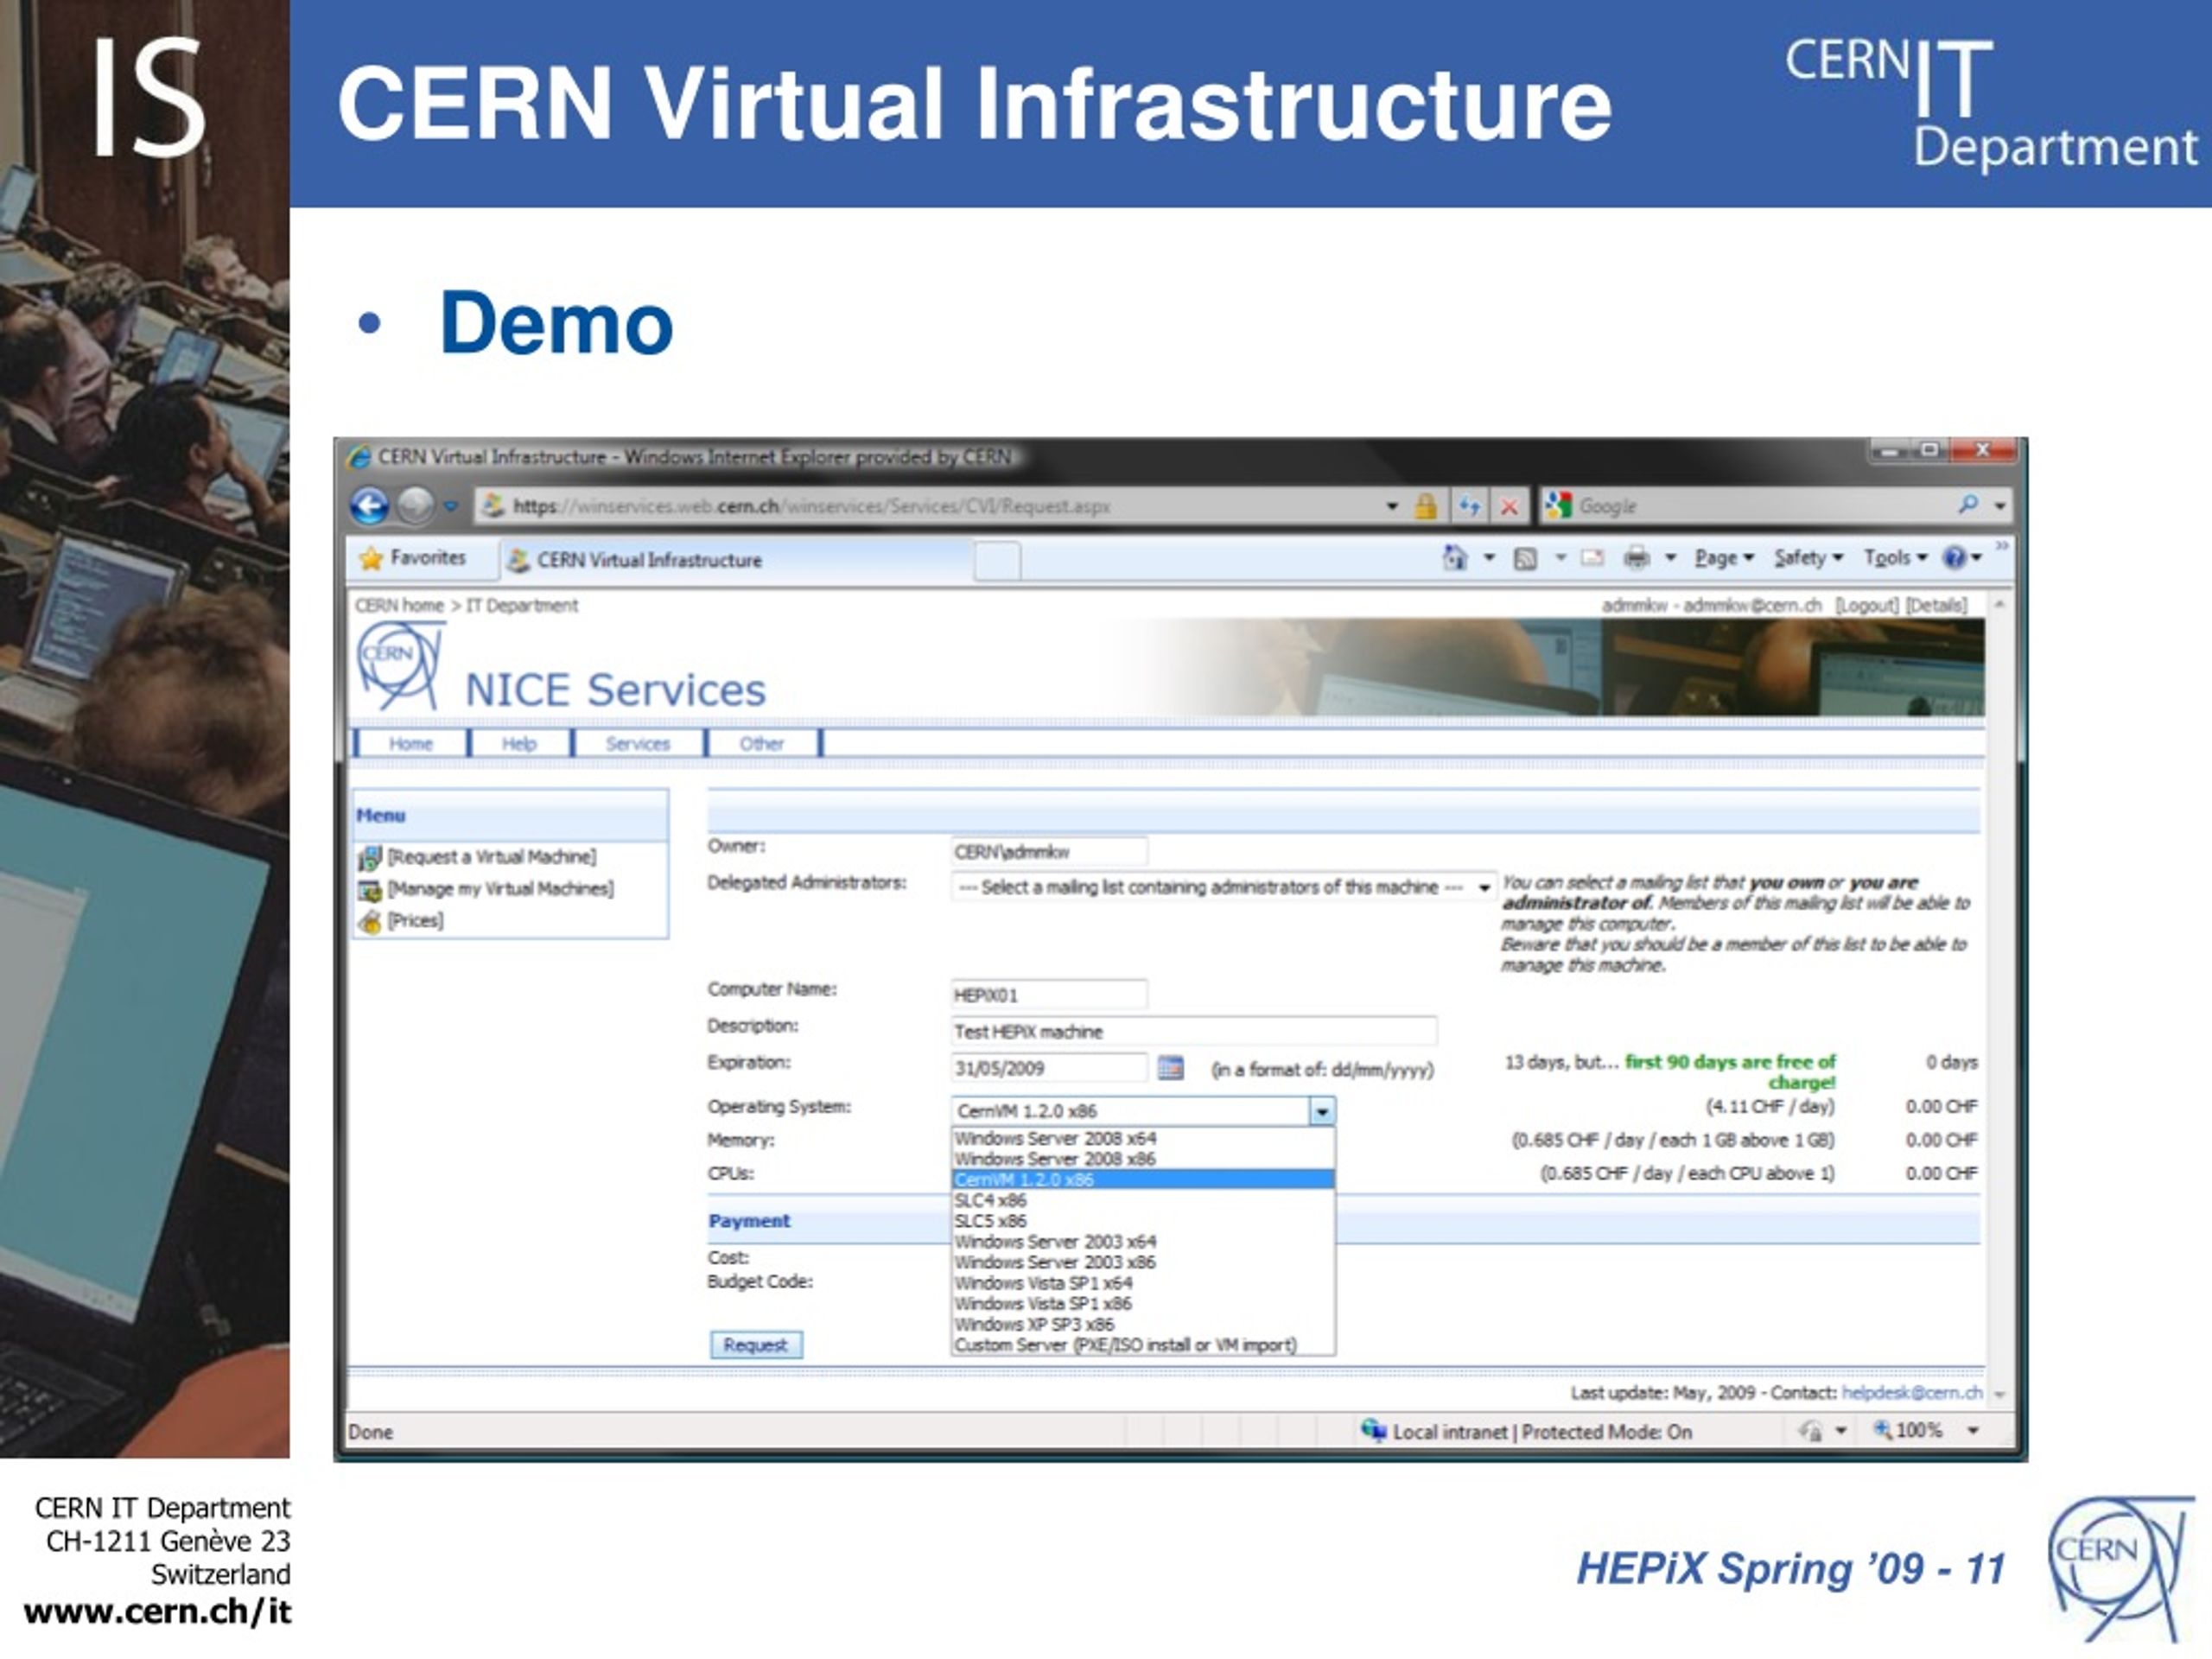Screen dimensions: 2212x1659
Task: Click the Description text field
Action: tap(1194, 1031)
